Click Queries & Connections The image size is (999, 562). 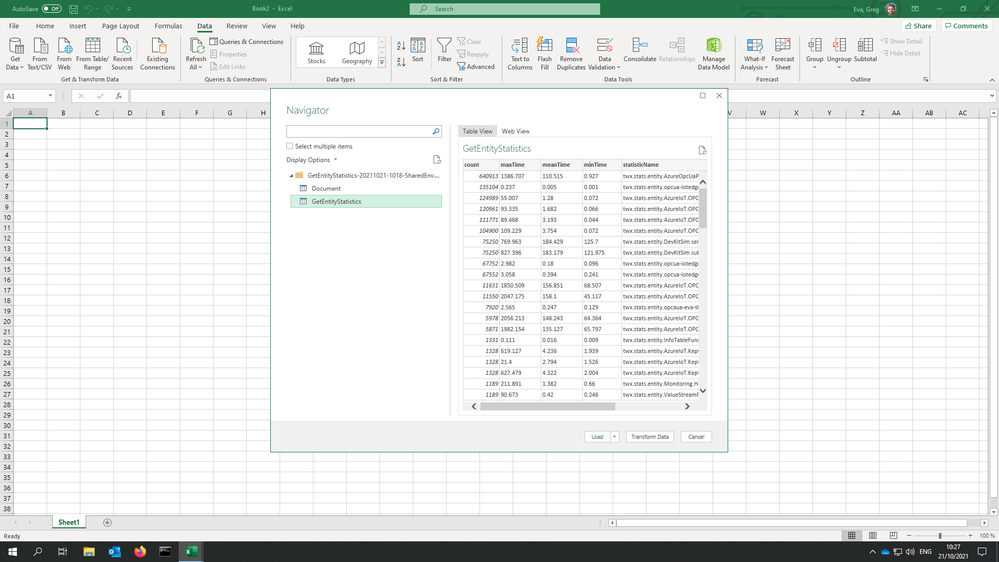coord(247,41)
